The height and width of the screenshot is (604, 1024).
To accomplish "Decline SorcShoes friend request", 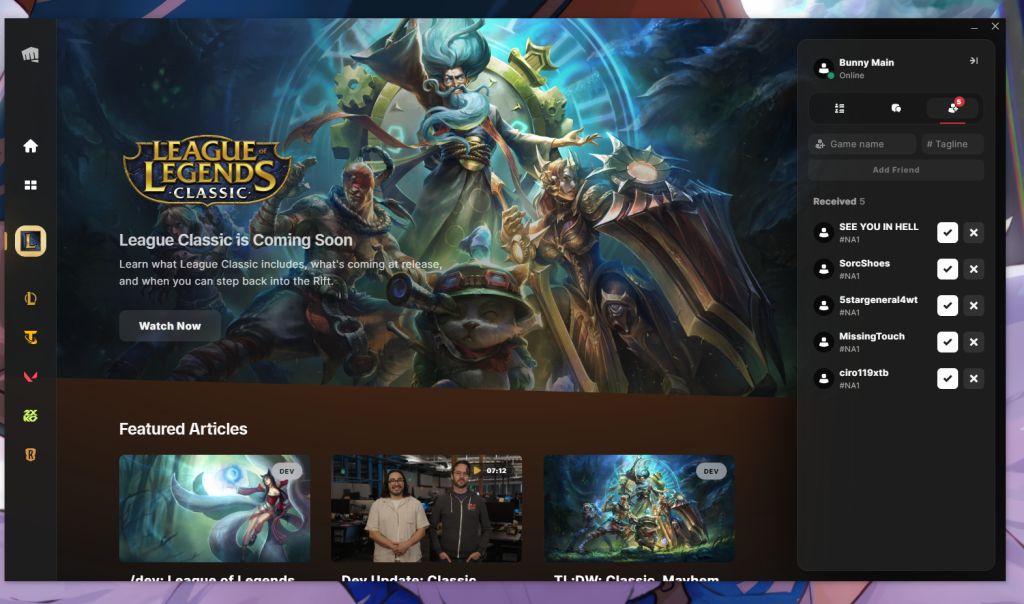I will click(x=973, y=269).
